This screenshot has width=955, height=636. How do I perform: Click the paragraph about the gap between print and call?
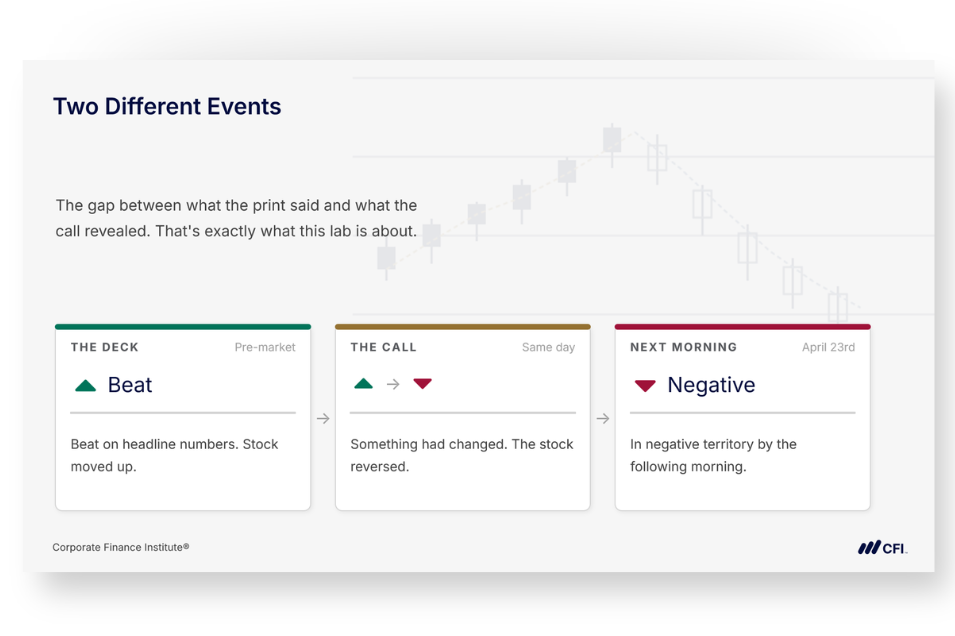click(236, 218)
